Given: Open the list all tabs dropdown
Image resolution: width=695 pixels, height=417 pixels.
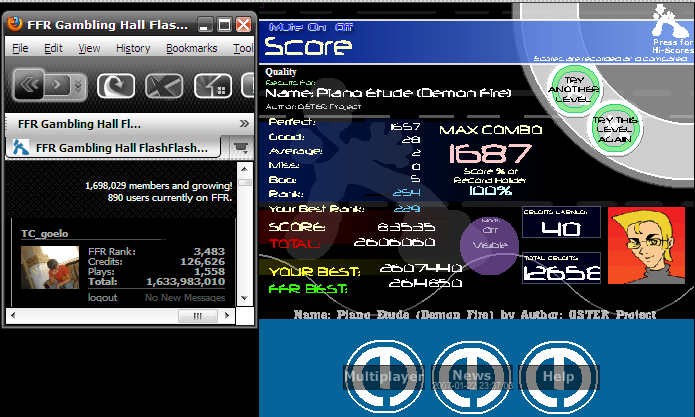Looking at the screenshot, I should click(x=241, y=147).
